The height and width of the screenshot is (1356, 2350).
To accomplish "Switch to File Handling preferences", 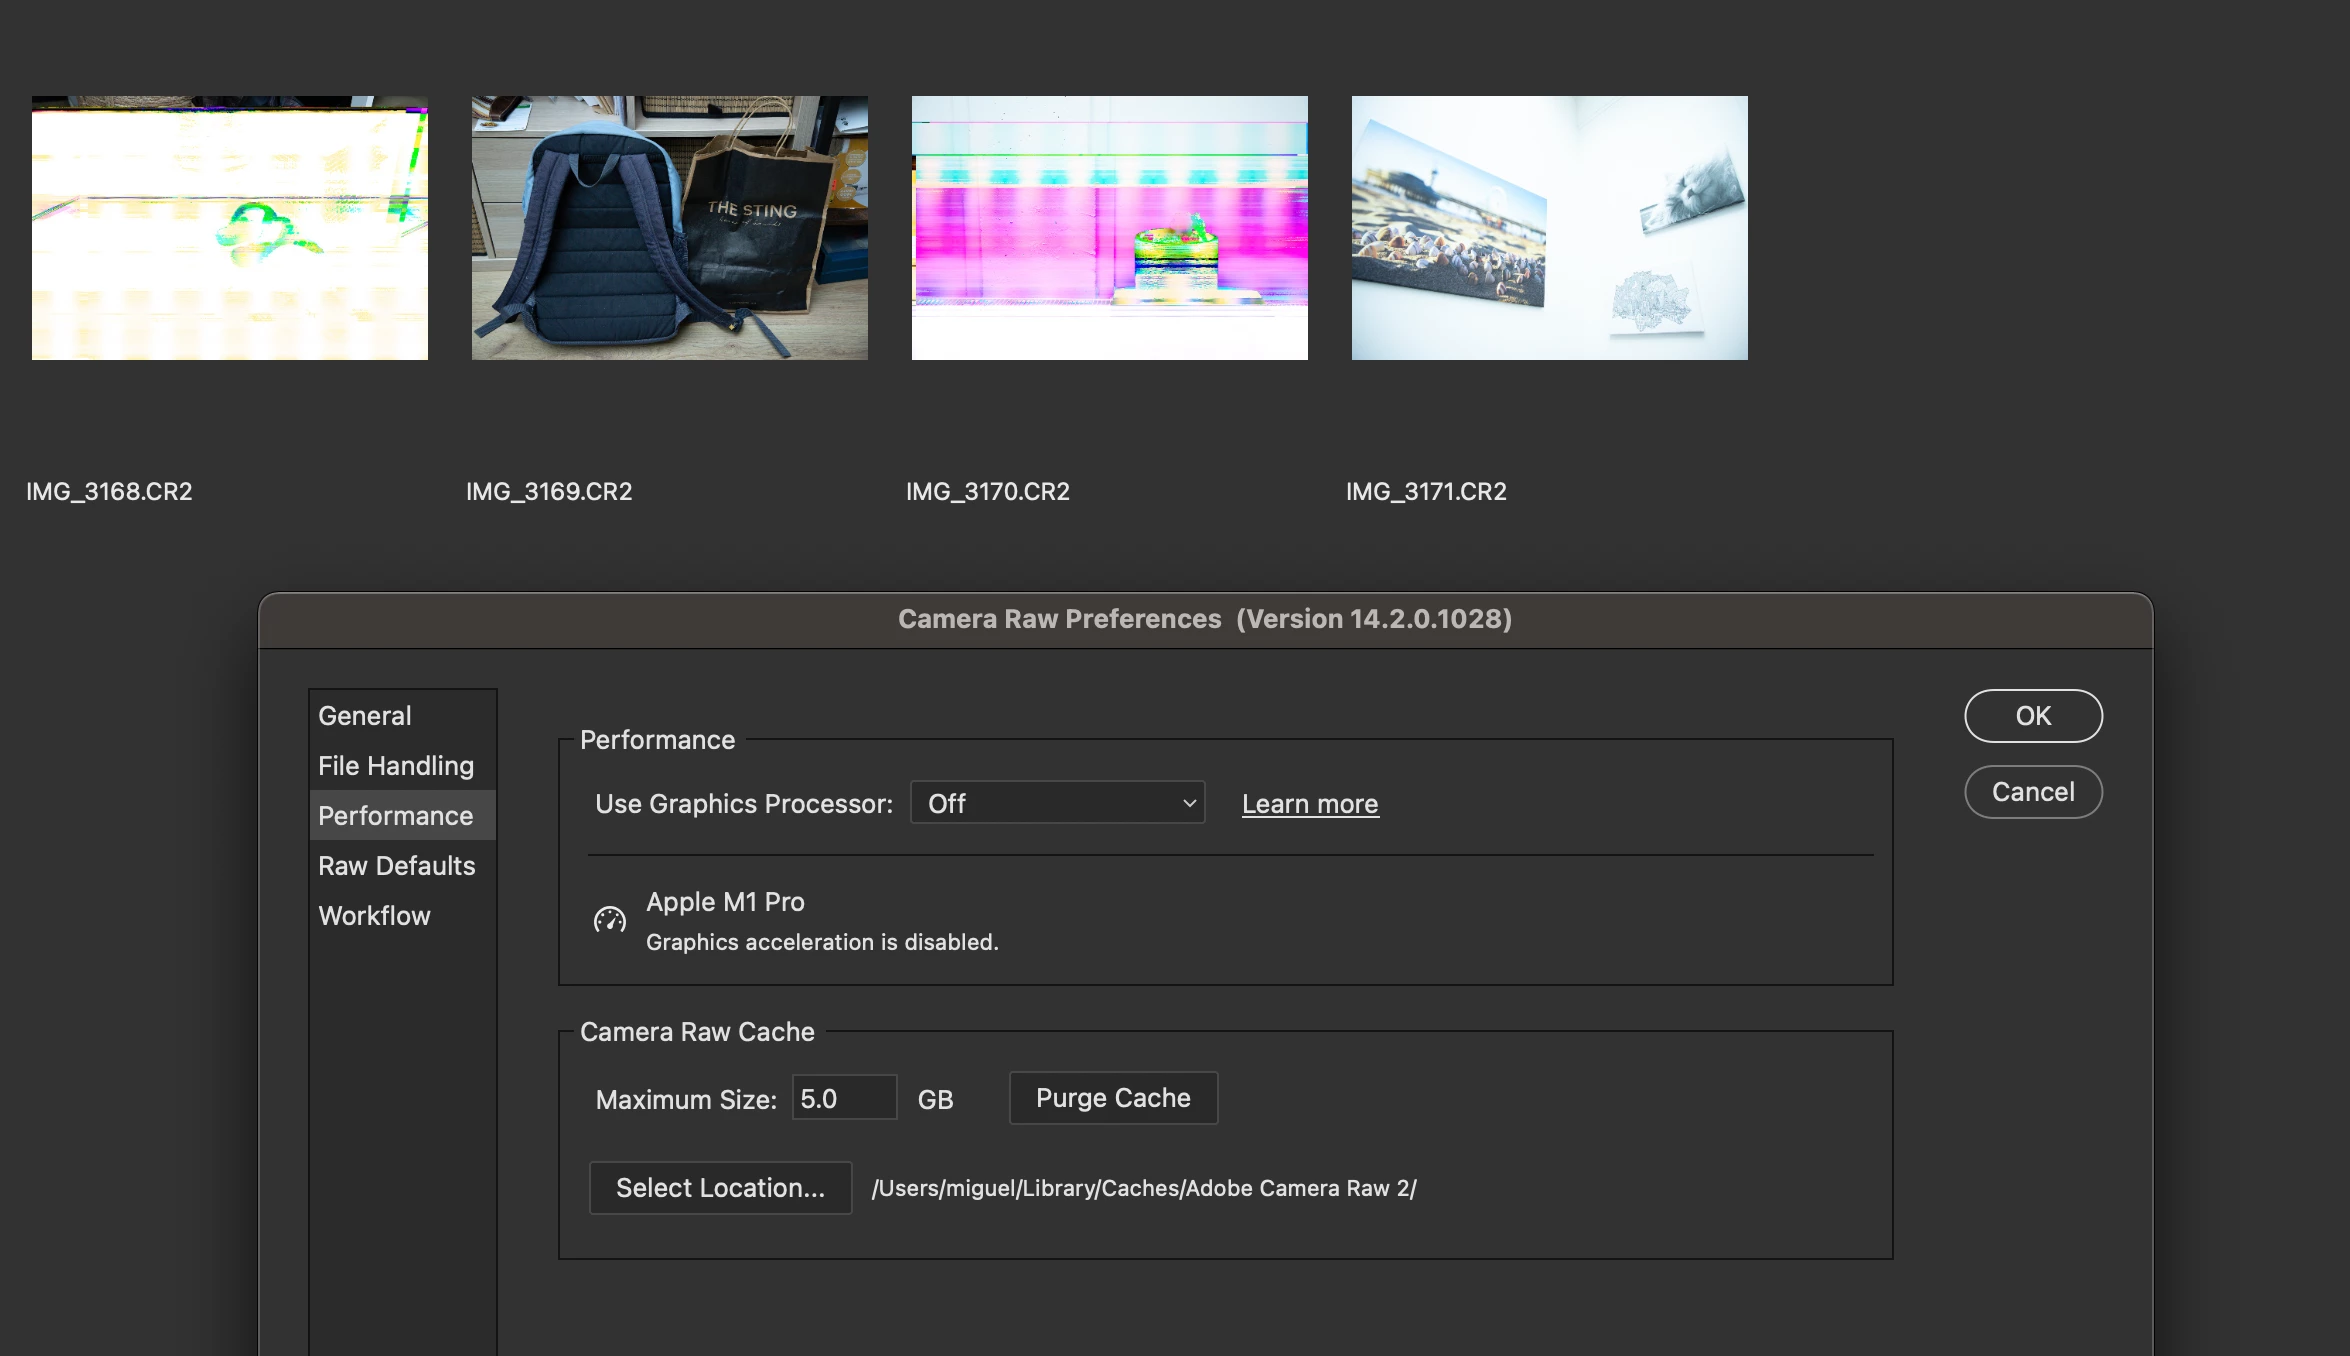I will coord(396,766).
